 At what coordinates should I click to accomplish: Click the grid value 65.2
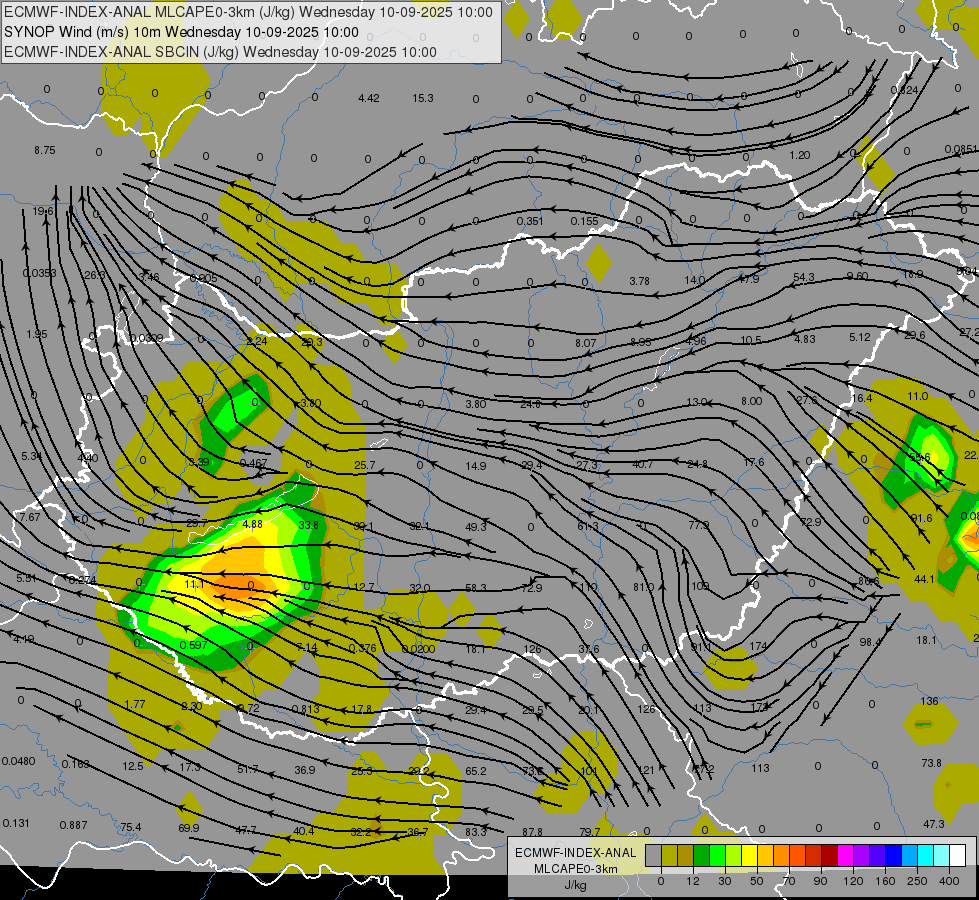(x=476, y=771)
